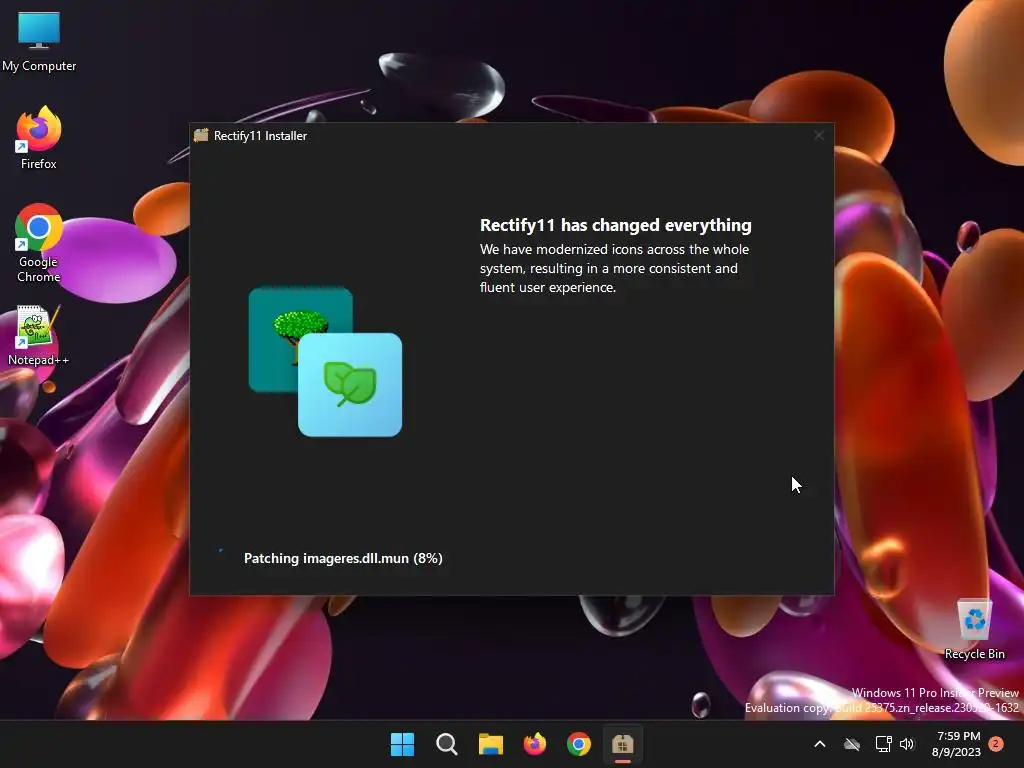This screenshot has width=1024, height=768.
Task: Click the OneDrive cloud tray icon
Action: 852,744
